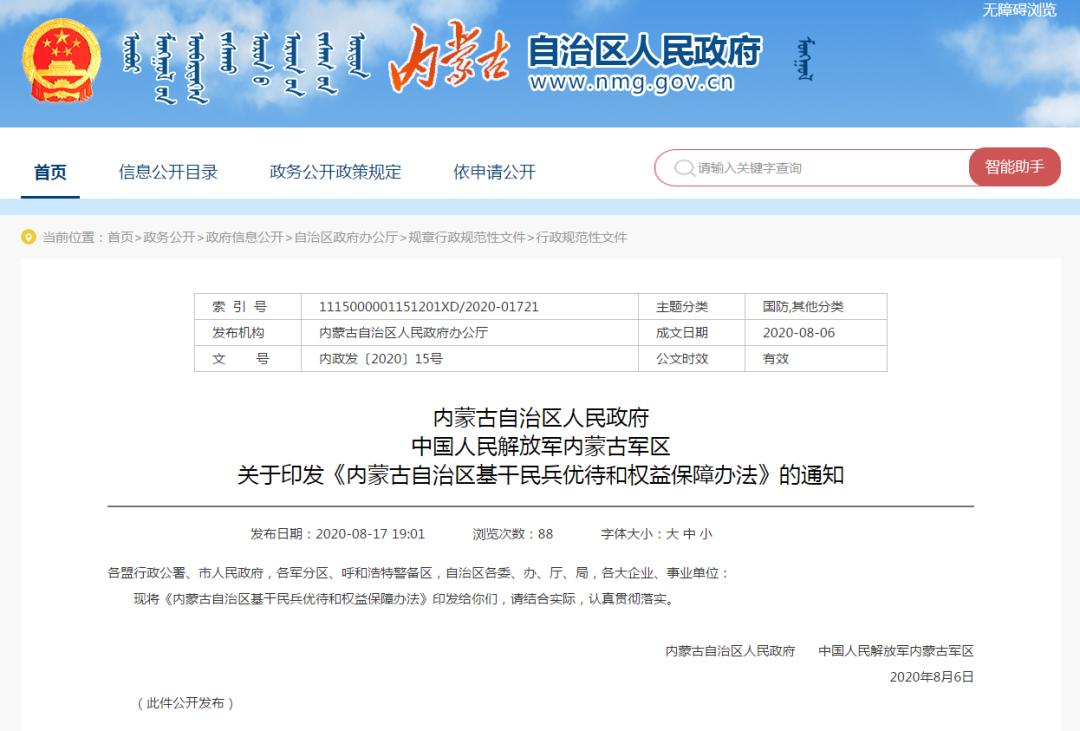
Task: Click the 智能助手 button
Action: tap(1014, 168)
